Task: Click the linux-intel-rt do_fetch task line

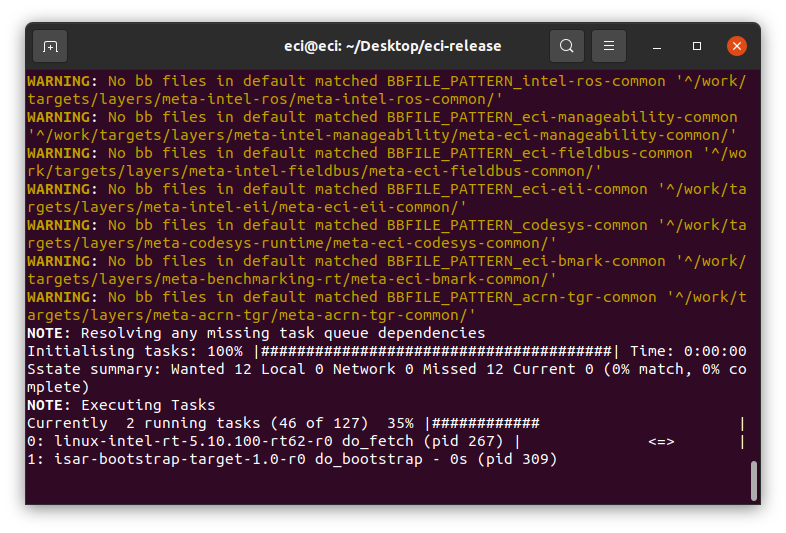Action: pyautogui.click(x=386, y=441)
